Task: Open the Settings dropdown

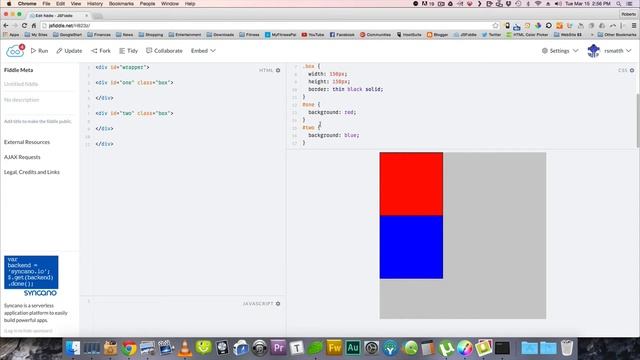Action: (560, 51)
